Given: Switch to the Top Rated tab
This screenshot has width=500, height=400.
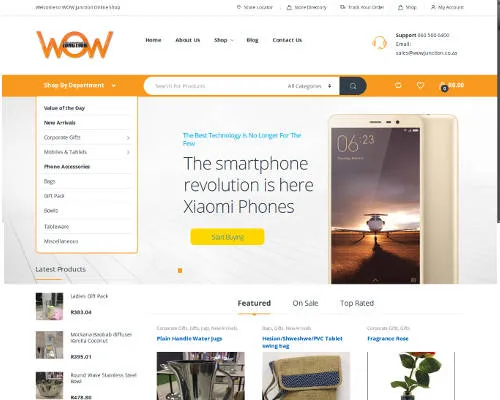Looking at the screenshot, I should pyautogui.click(x=357, y=303).
